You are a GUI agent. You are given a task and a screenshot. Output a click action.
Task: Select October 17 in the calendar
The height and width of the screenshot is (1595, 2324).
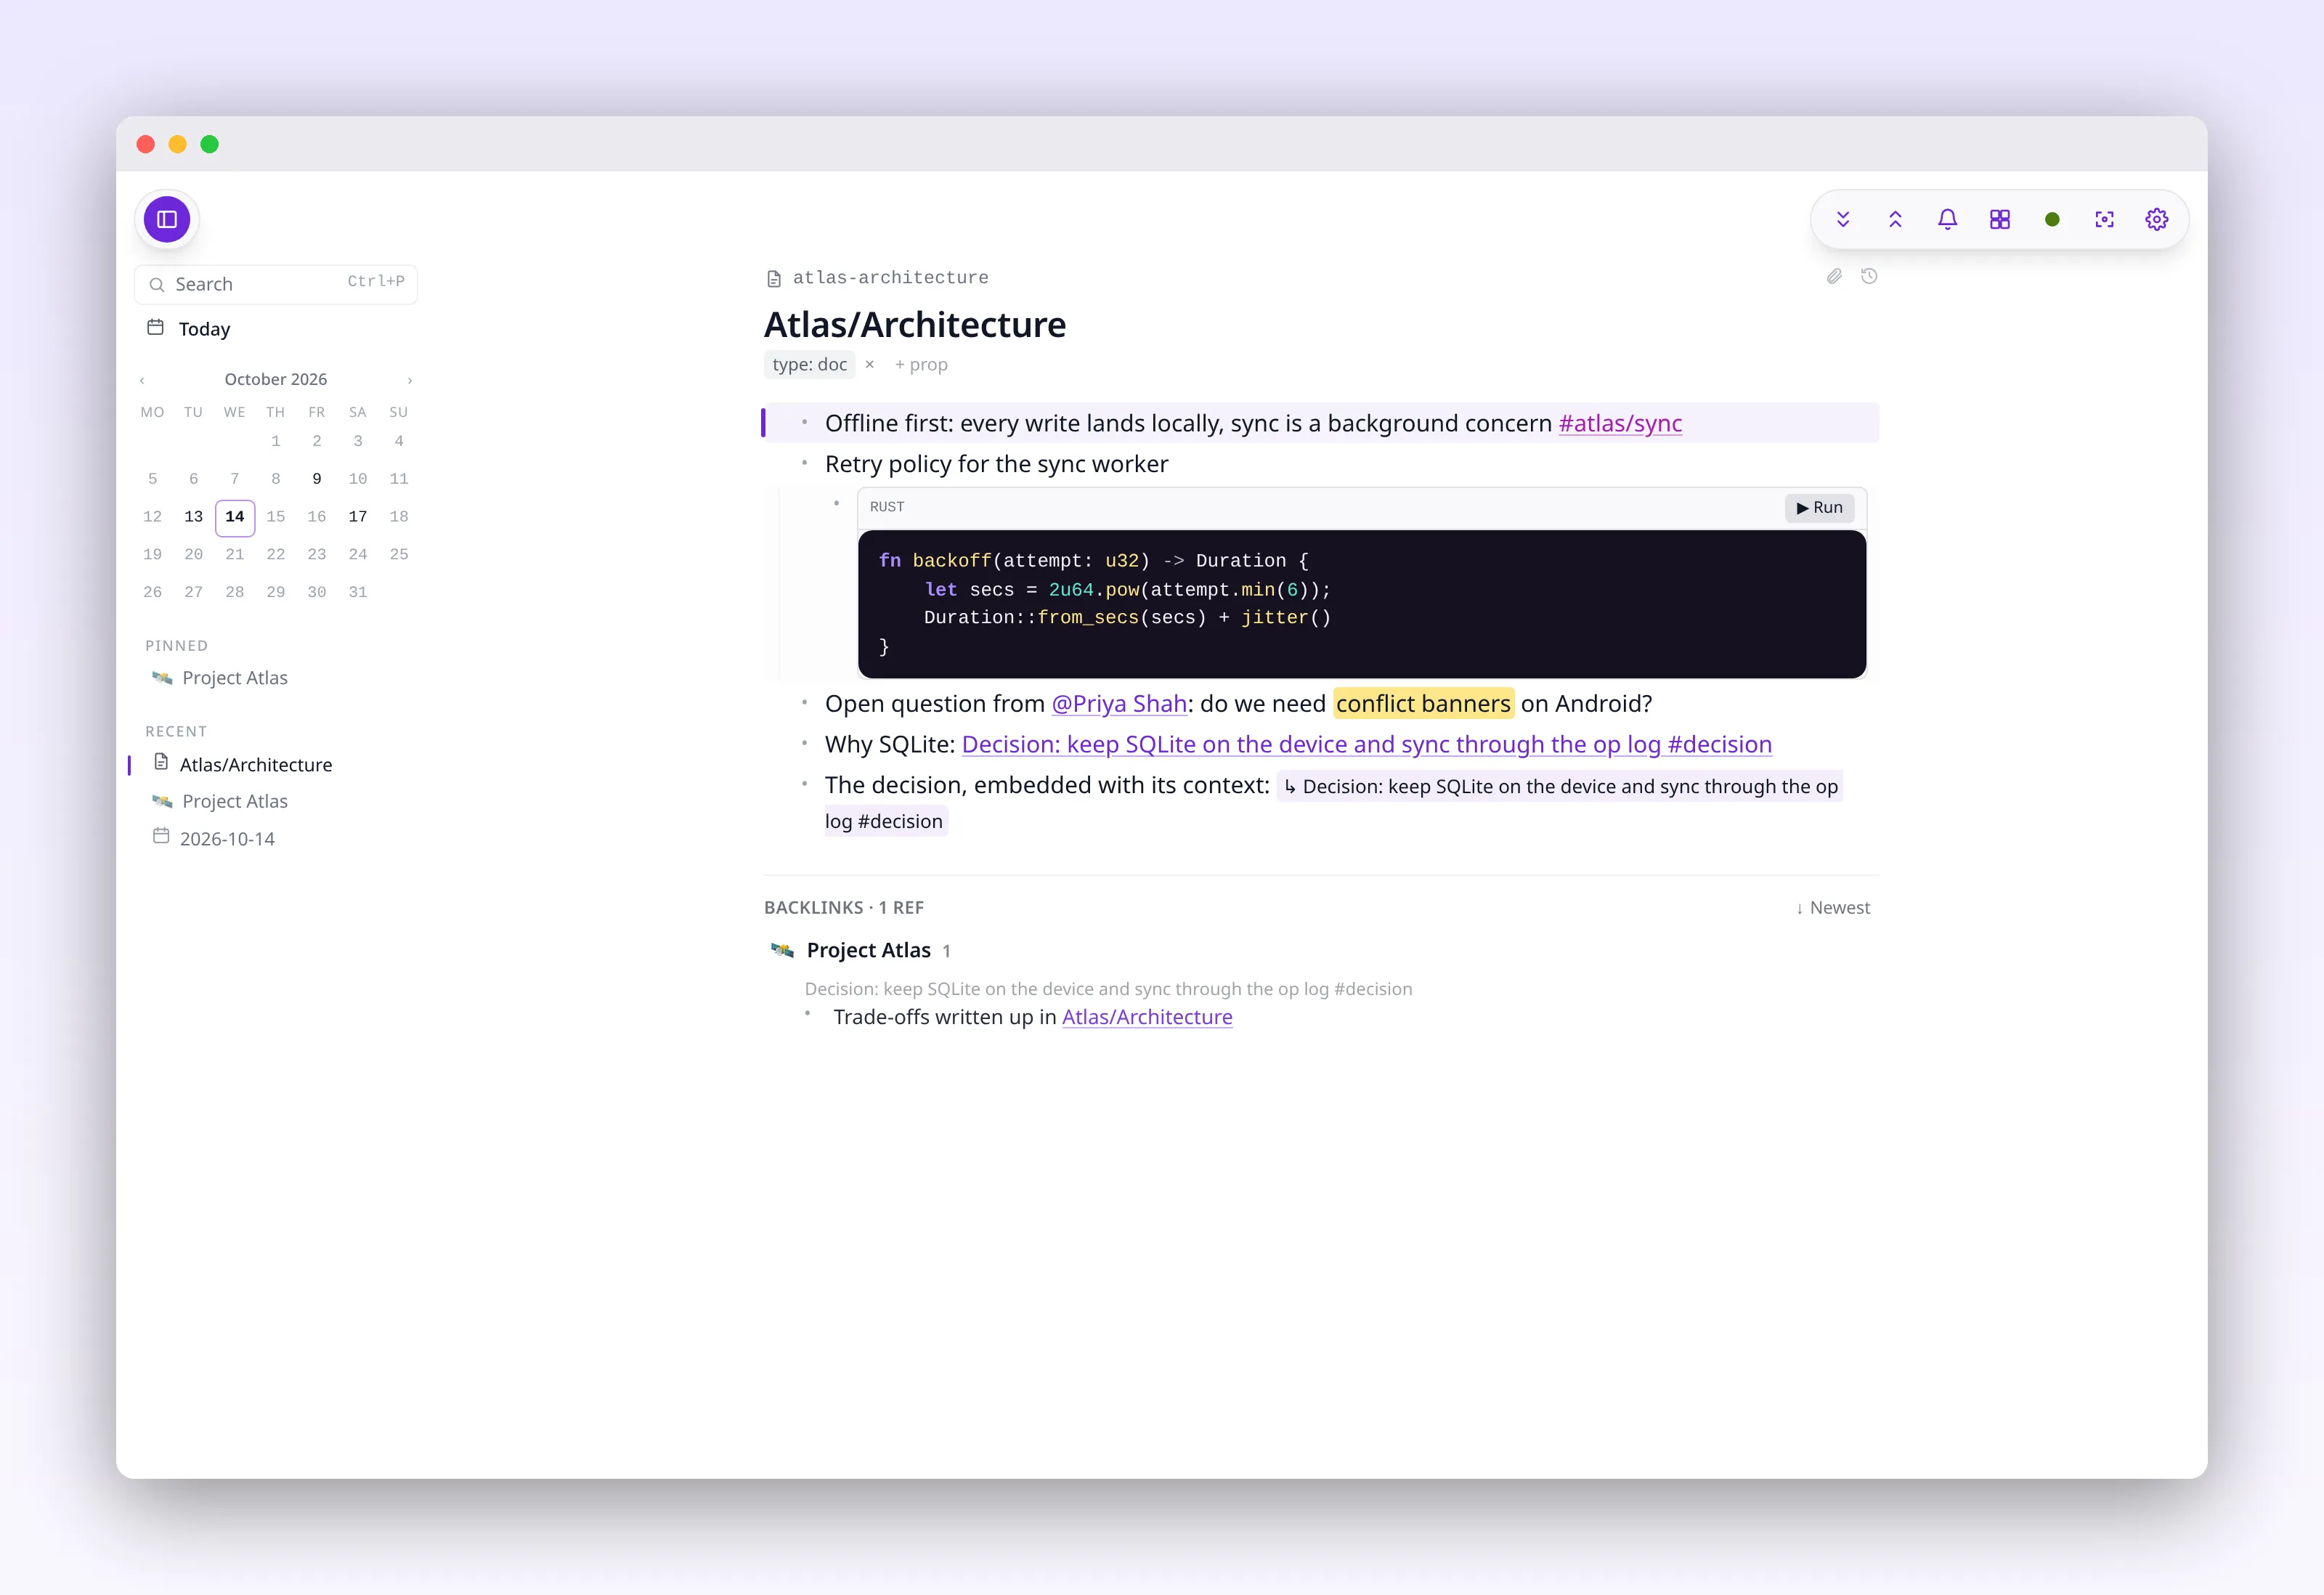358,517
